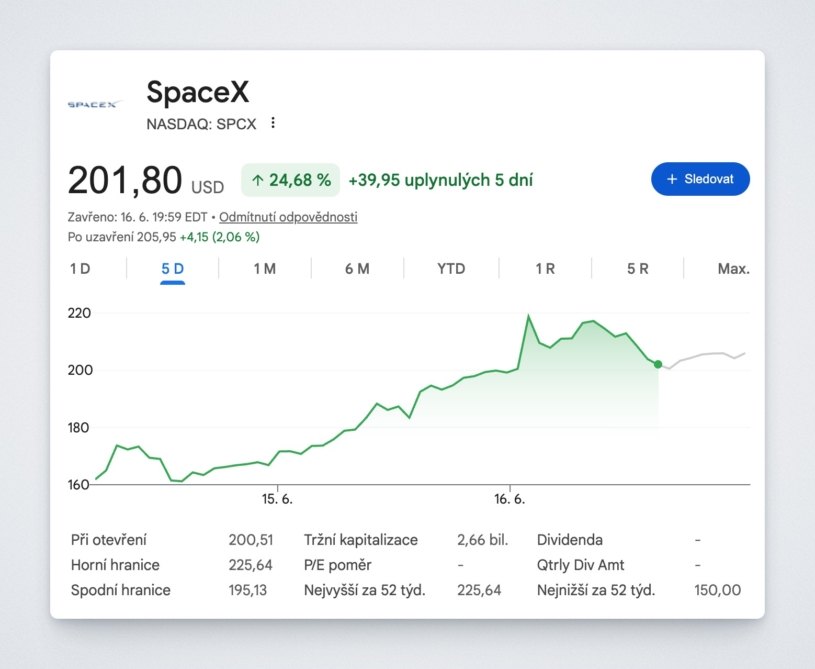
Task: Click the Nejvyšší za 52 týd. label
Action: pos(364,590)
